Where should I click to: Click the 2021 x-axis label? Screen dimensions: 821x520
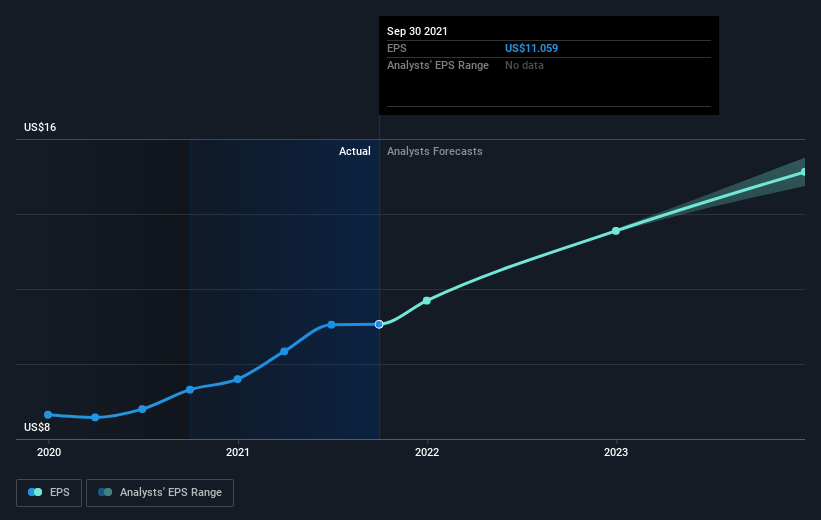(238, 452)
